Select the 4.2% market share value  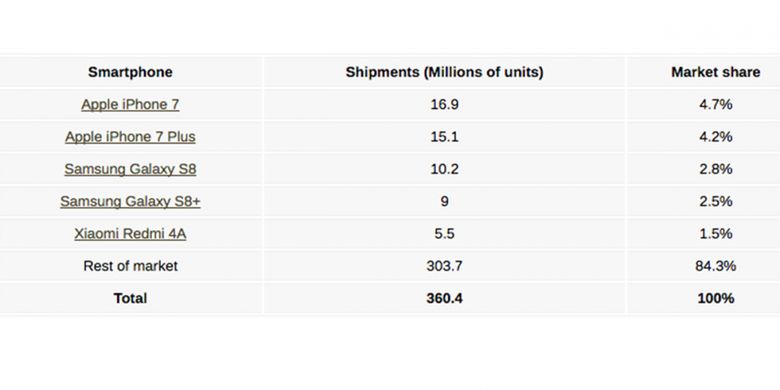715,137
